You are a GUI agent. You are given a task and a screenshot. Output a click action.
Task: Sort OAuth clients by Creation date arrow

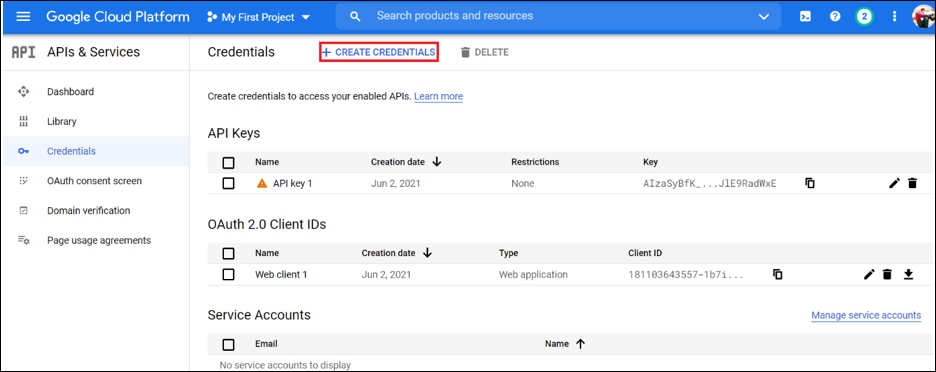[x=427, y=253]
